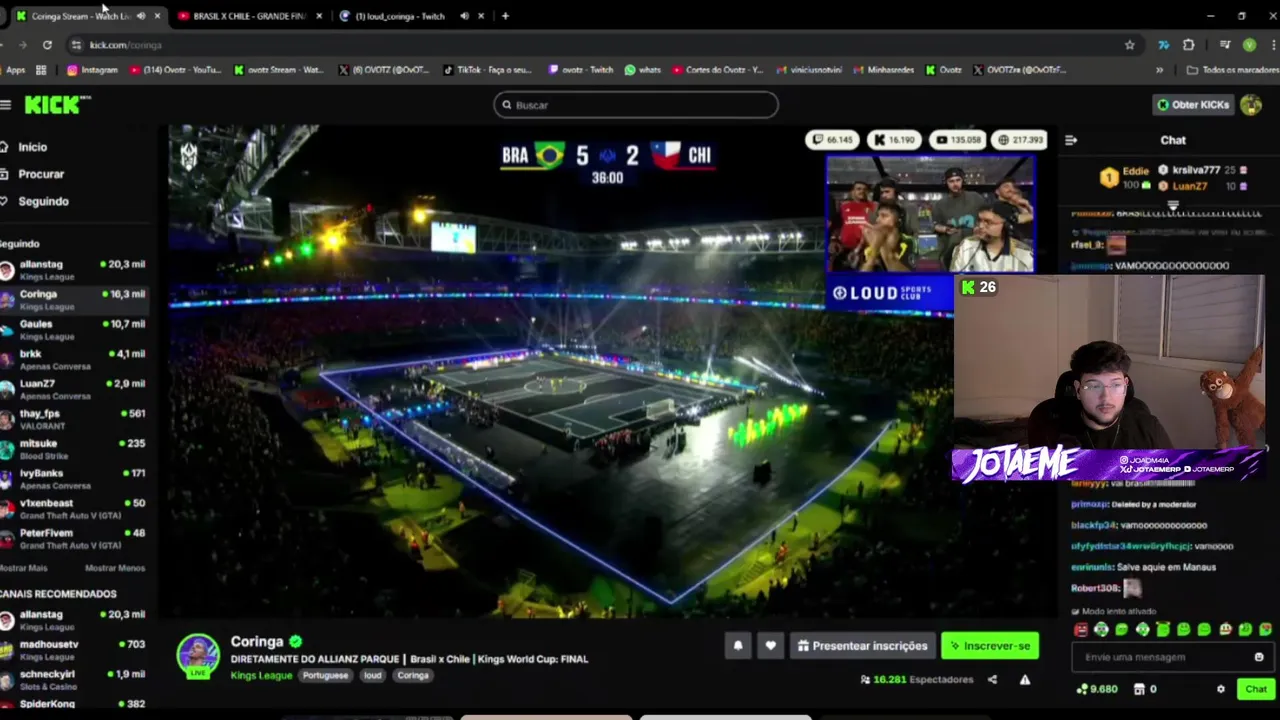Click site information icon in address bar
The image size is (1280, 720).
(76, 45)
